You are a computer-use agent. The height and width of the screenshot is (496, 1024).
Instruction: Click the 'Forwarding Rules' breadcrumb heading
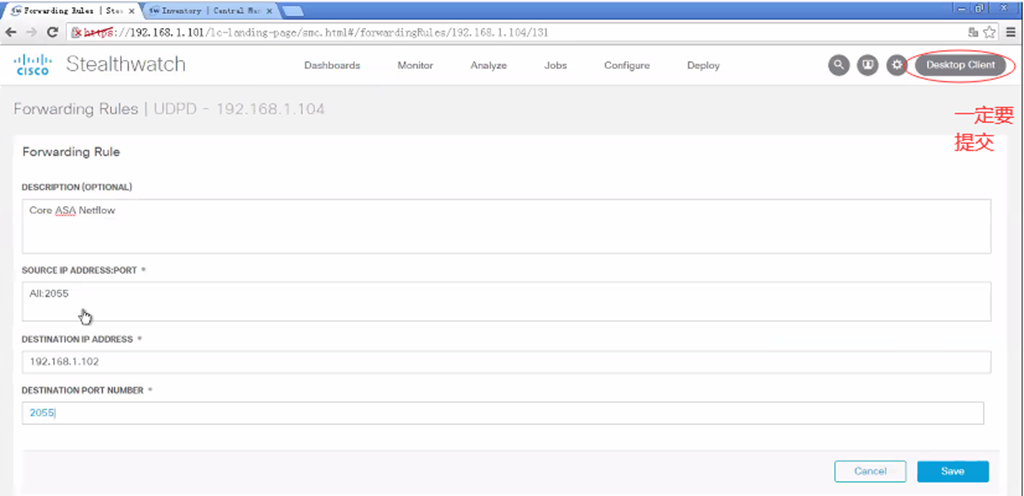point(76,109)
